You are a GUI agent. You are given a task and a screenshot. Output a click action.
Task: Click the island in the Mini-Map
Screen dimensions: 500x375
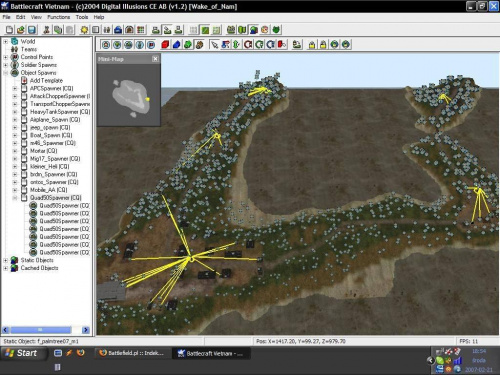coord(131,96)
